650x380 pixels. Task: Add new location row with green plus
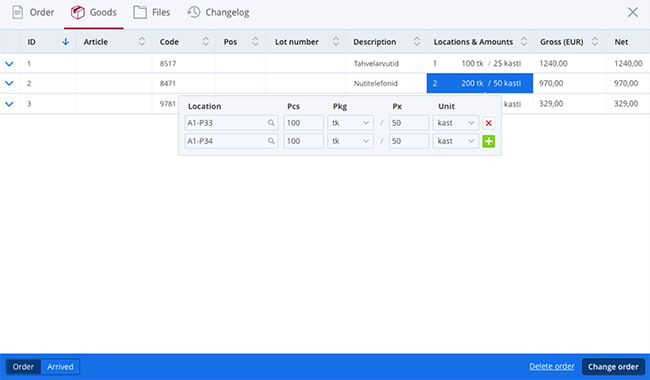[x=488, y=141]
